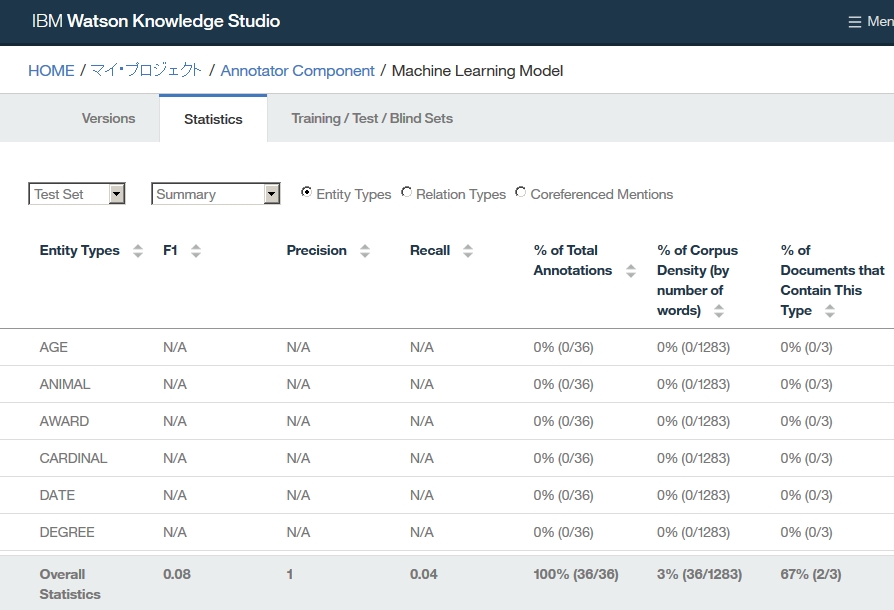
Task: Choose the Coreferenced Mentions radio button
Action: 521,193
